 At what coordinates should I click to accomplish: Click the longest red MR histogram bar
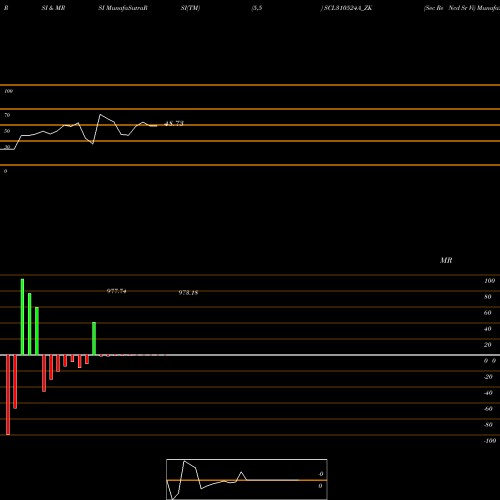pyautogui.click(x=8, y=395)
